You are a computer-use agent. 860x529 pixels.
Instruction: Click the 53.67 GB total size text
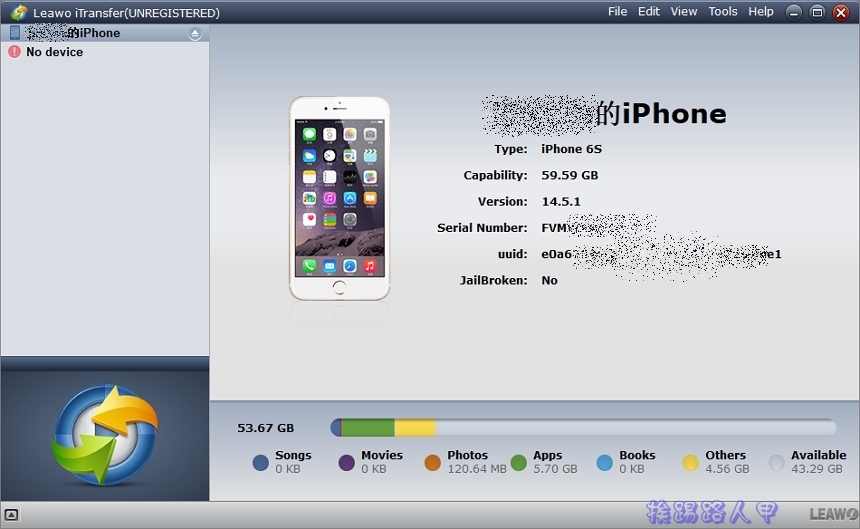[x=265, y=428]
